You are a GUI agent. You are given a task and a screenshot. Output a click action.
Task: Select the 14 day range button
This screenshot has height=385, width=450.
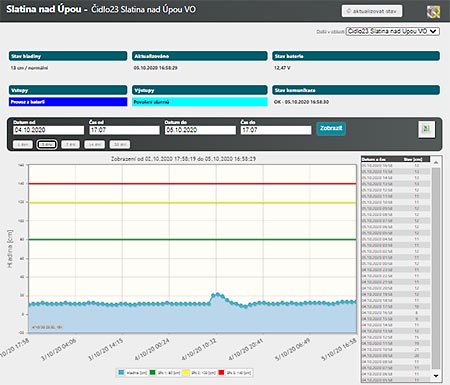(x=95, y=144)
